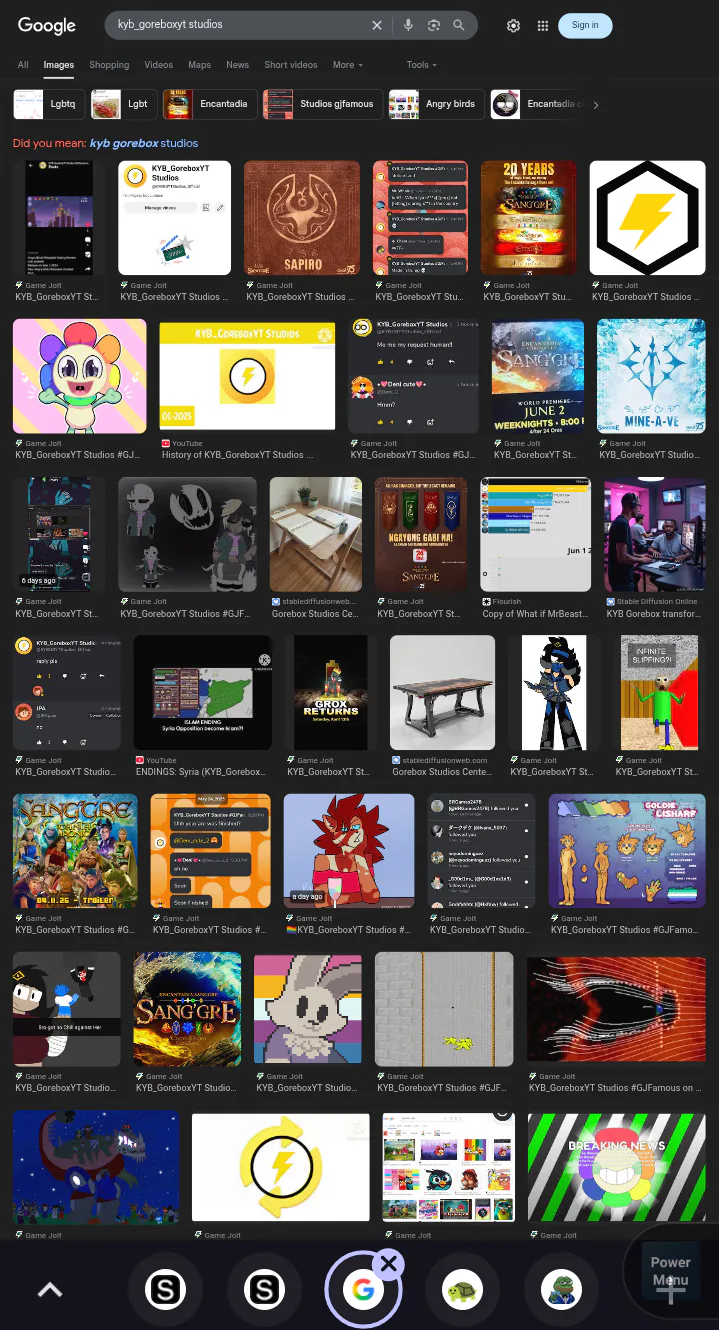
Task: Select the Google app icon in dock
Action: tap(363, 1290)
